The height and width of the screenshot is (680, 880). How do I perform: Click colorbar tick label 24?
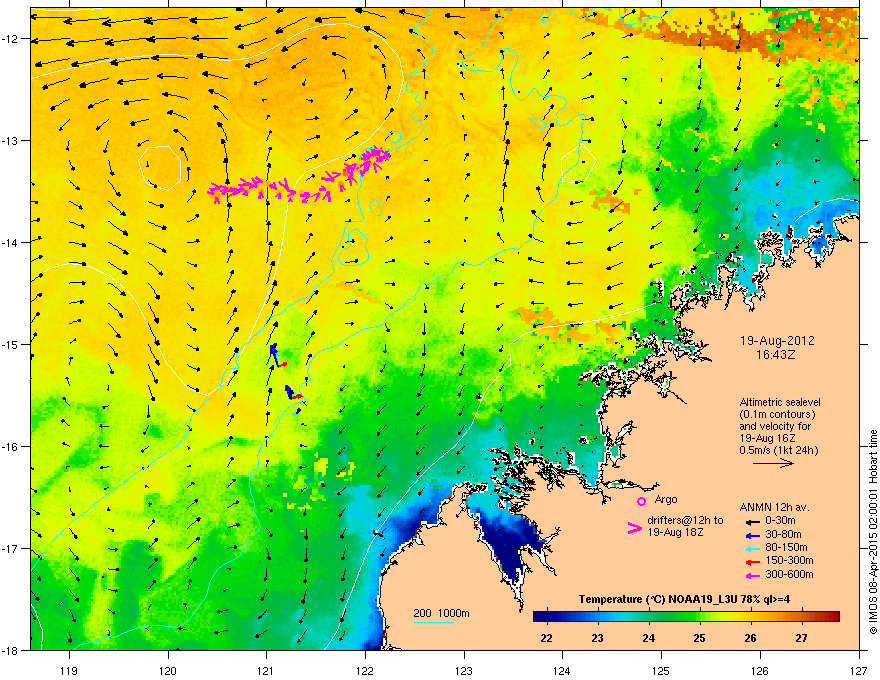click(x=648, y=638)
